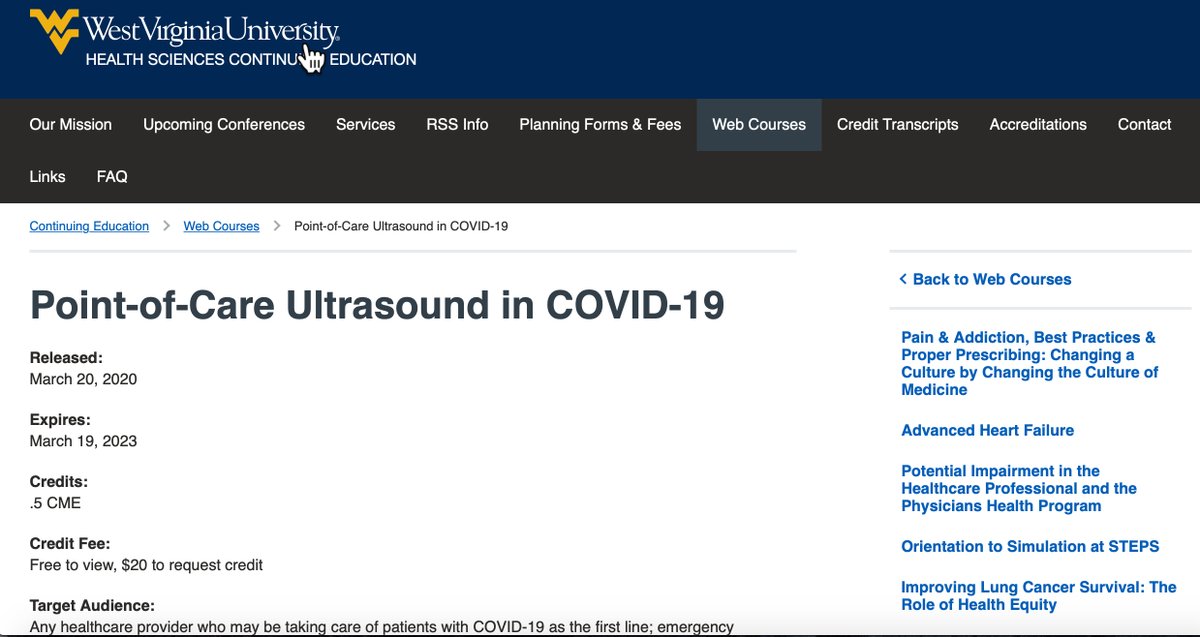
Task: Open Pain & Addiction Best Practices course
Action: pyautogui.click(x=1030, y=364)
